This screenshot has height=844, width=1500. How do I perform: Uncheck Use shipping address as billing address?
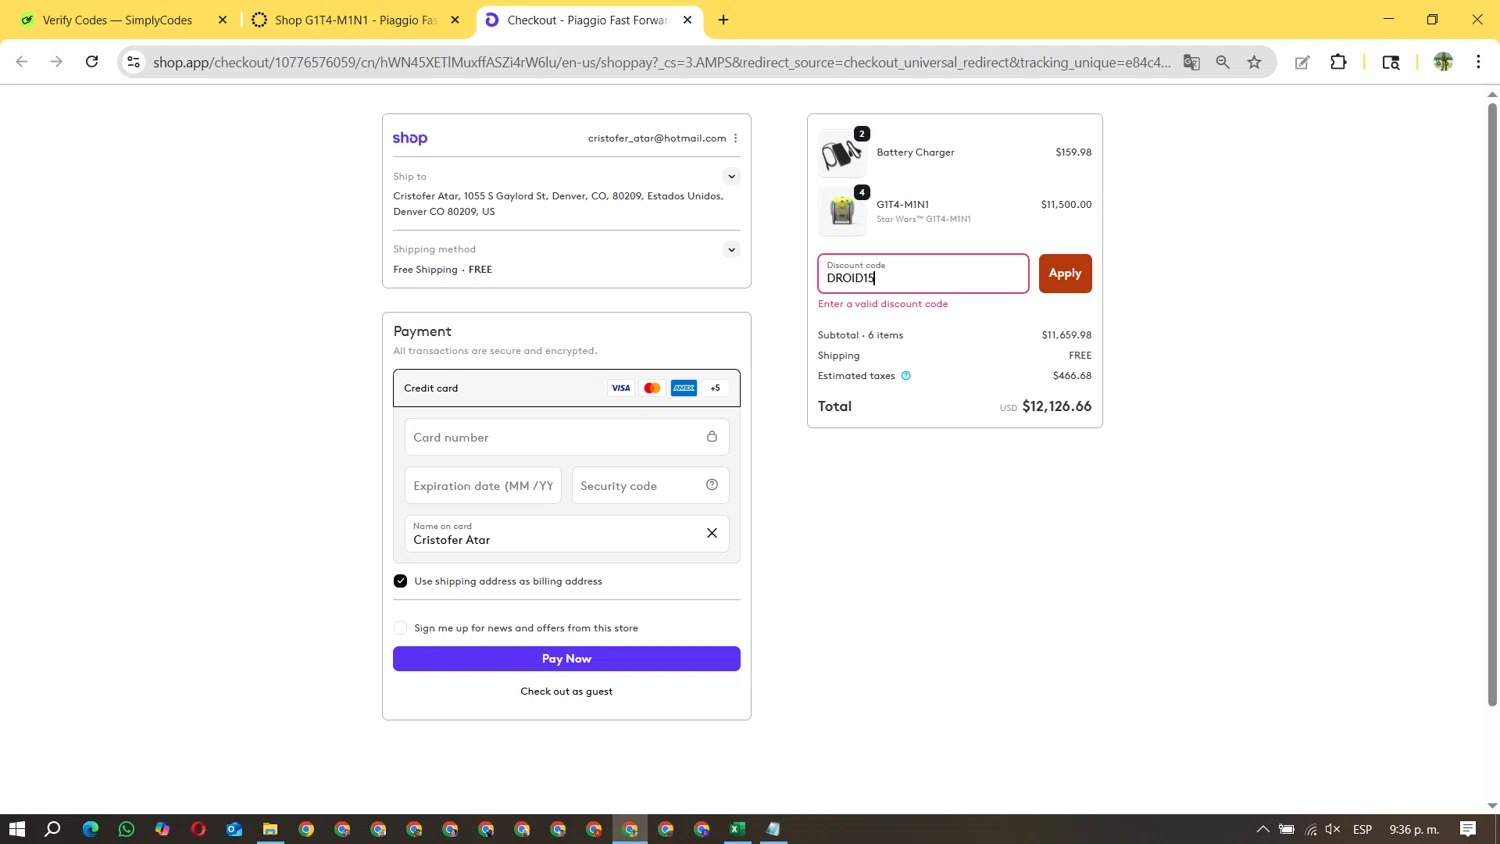(400, 581)
